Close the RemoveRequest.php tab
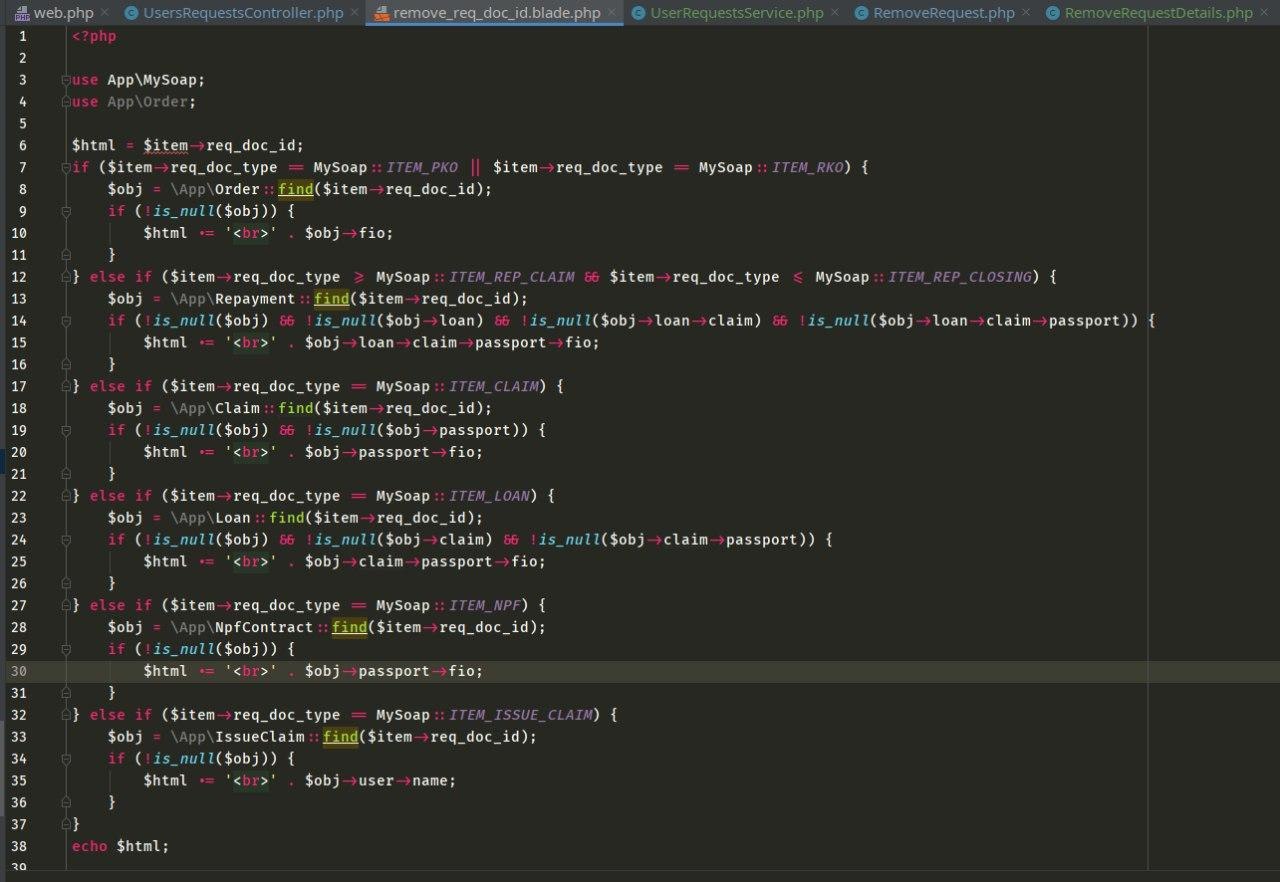 click(1024, 13)
